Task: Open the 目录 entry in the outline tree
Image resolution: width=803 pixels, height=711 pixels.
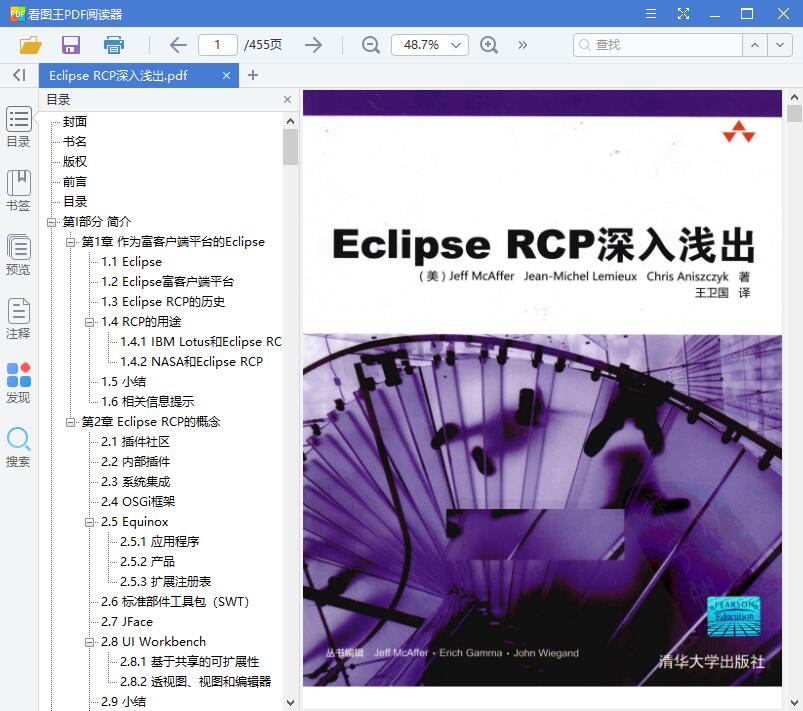Action: point(75,201)
